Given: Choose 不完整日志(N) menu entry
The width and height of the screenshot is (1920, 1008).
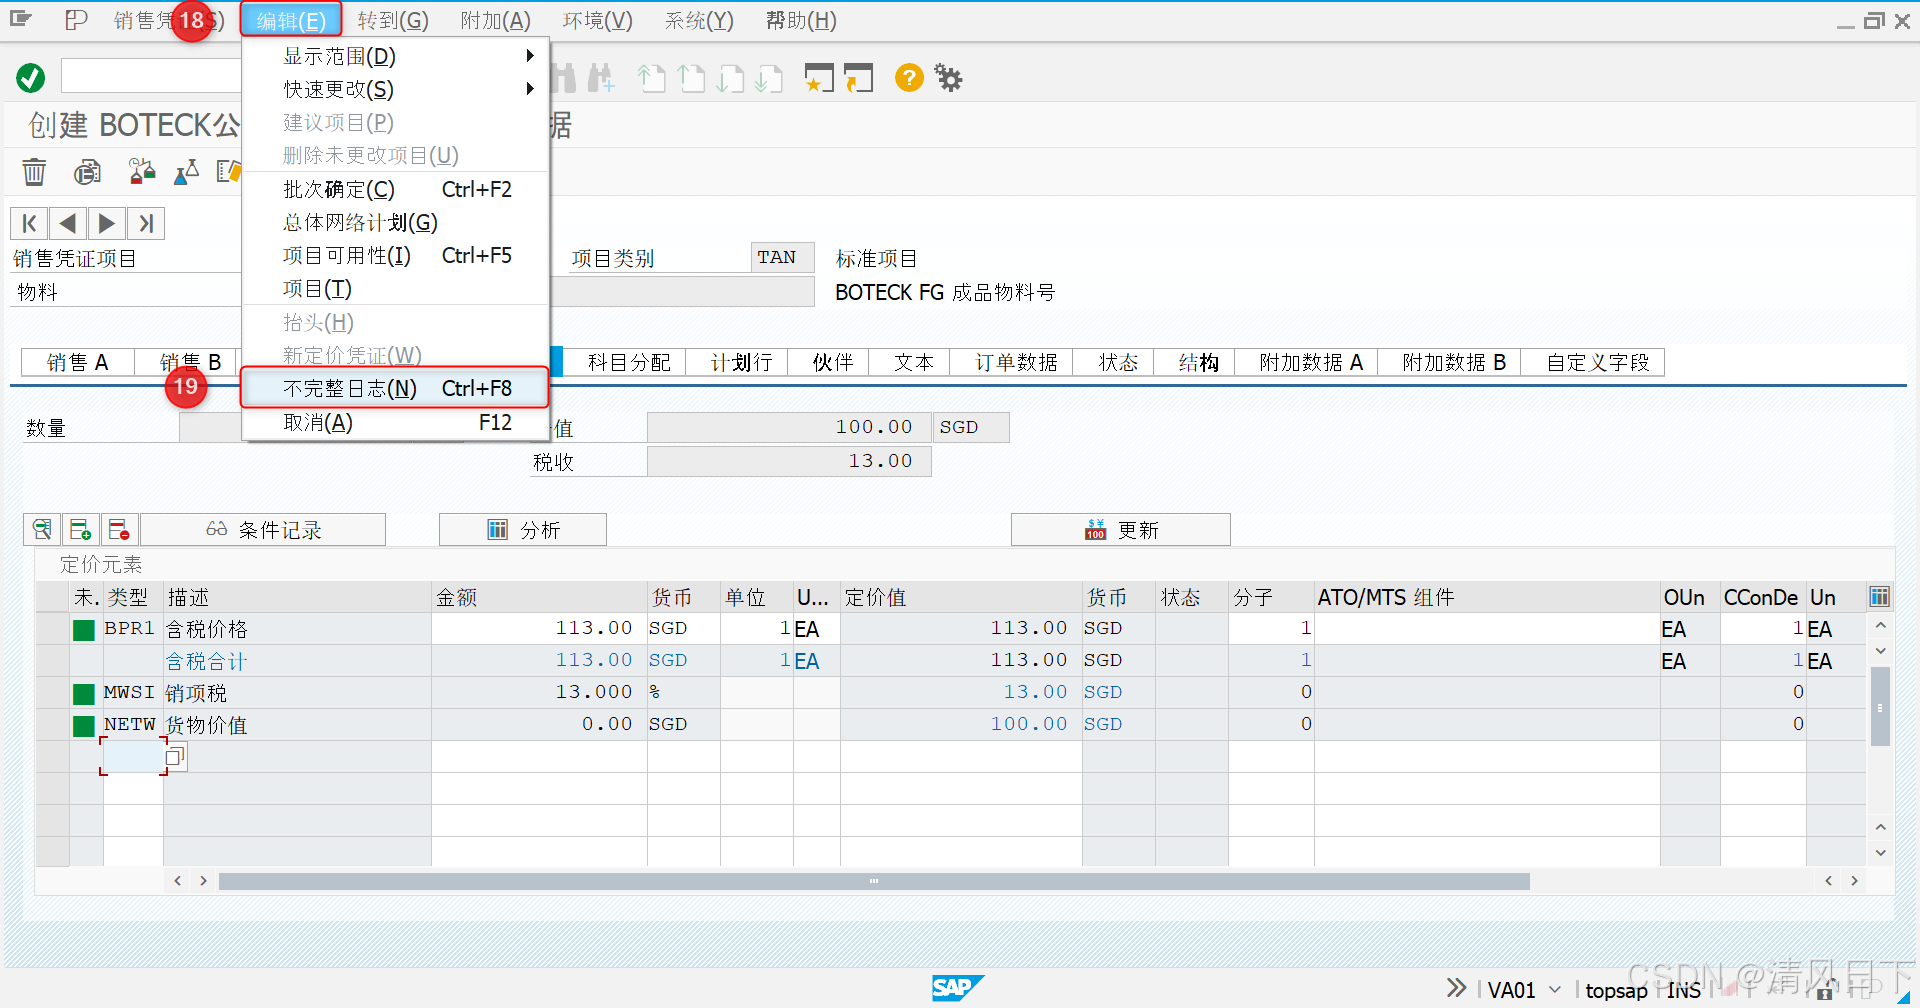Looking at the screenshot, I should click(x=396, y=388).
